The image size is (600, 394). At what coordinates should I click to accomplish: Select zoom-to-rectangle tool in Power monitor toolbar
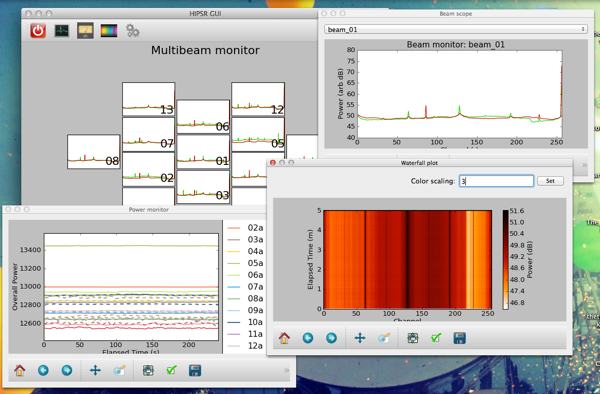[119, 370]
